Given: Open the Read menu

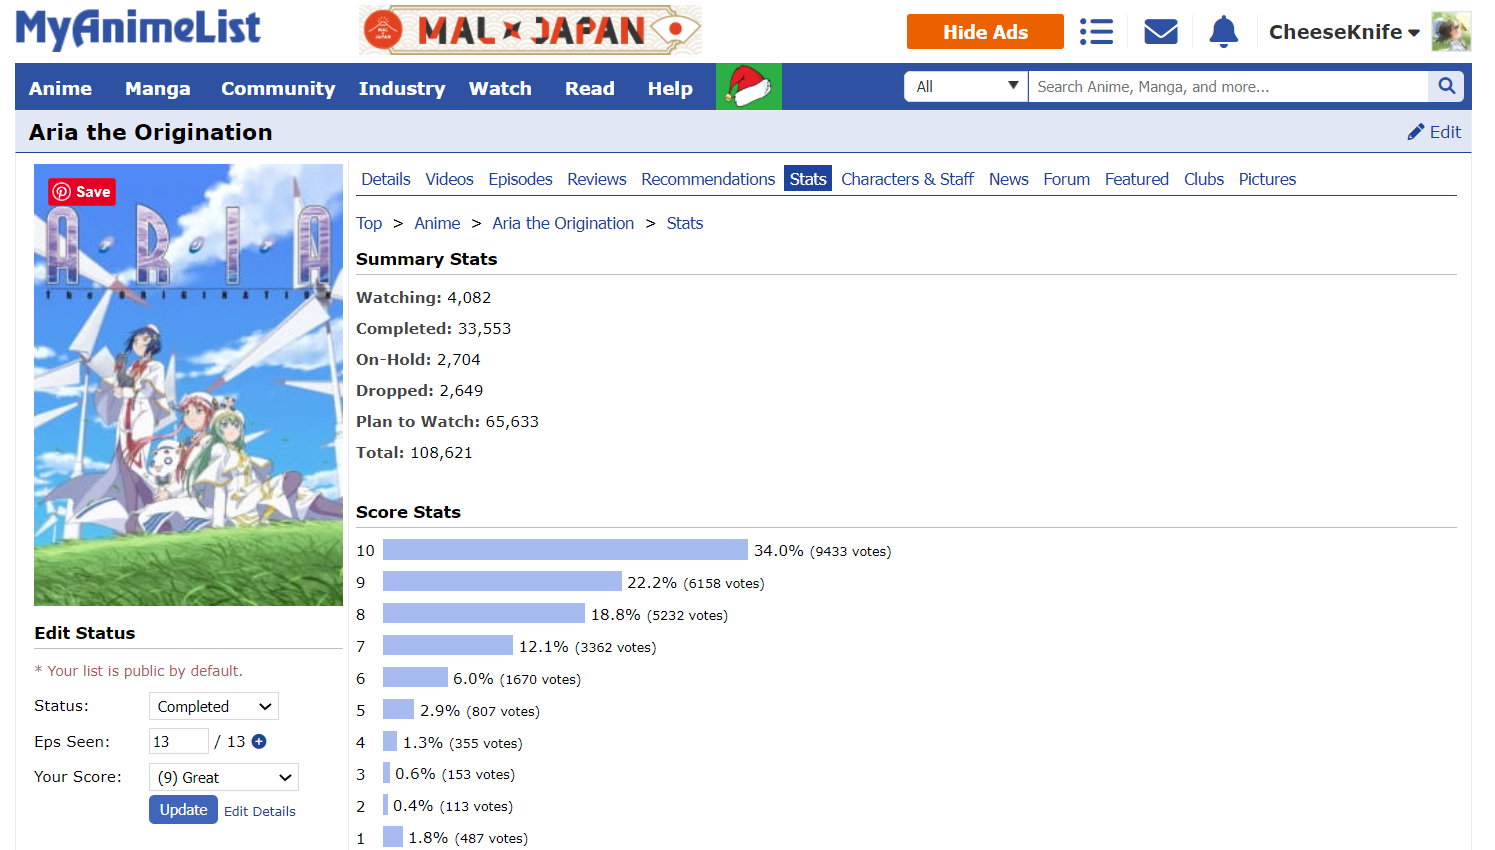Looking at the screenshot, I should point(590,88).
